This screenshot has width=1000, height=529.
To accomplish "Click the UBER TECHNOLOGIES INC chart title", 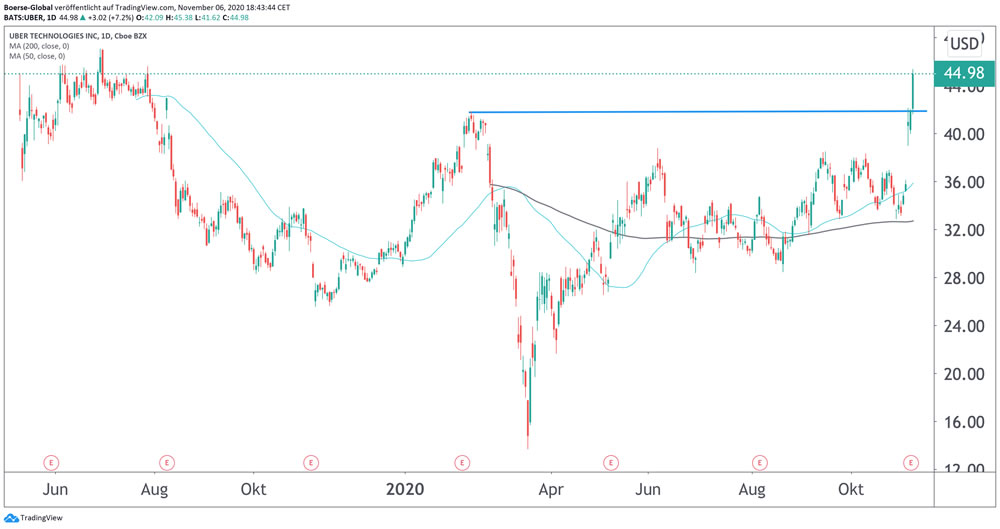I will tap(78, 36).
